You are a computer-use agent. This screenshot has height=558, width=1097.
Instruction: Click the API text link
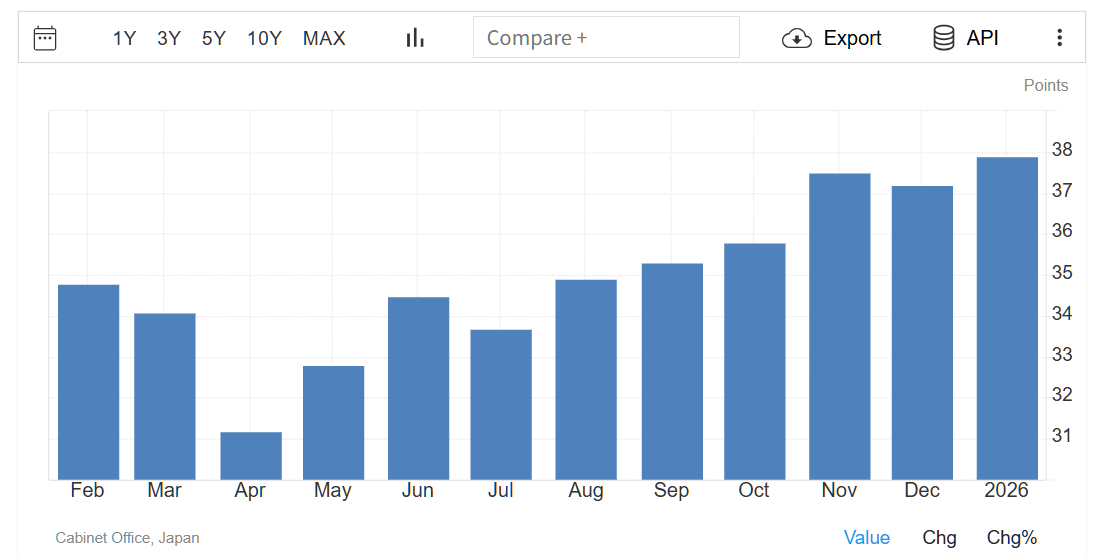[x=982, y=38]
